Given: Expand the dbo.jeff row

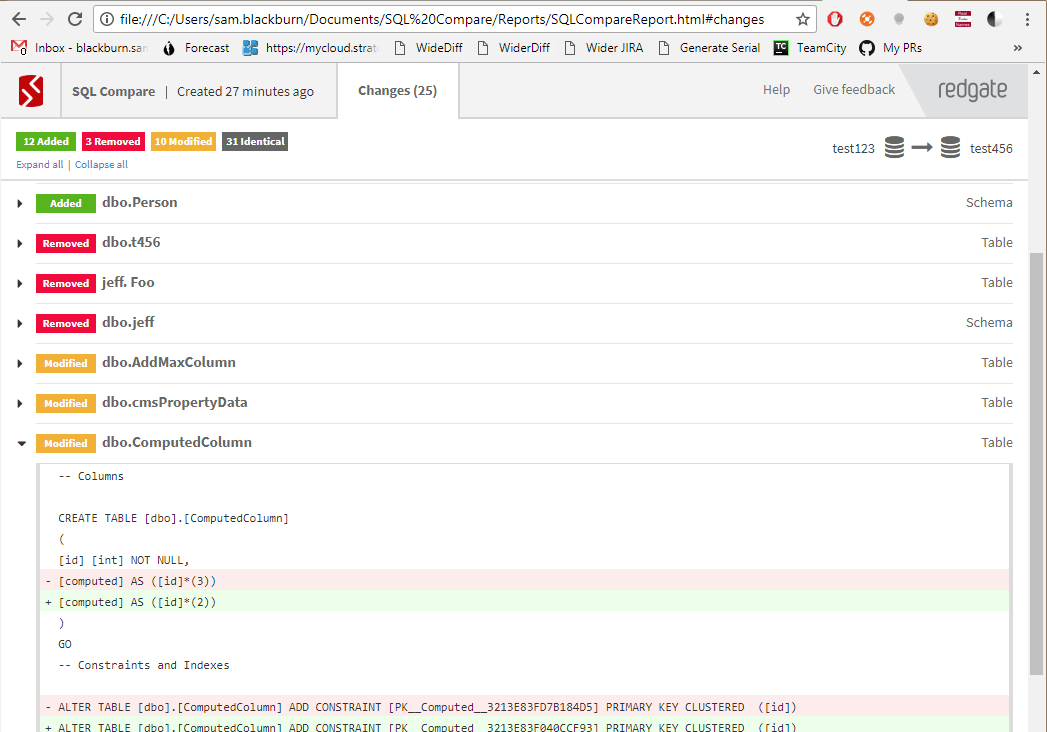Looking at the screenshot, I should click(20, 324).
